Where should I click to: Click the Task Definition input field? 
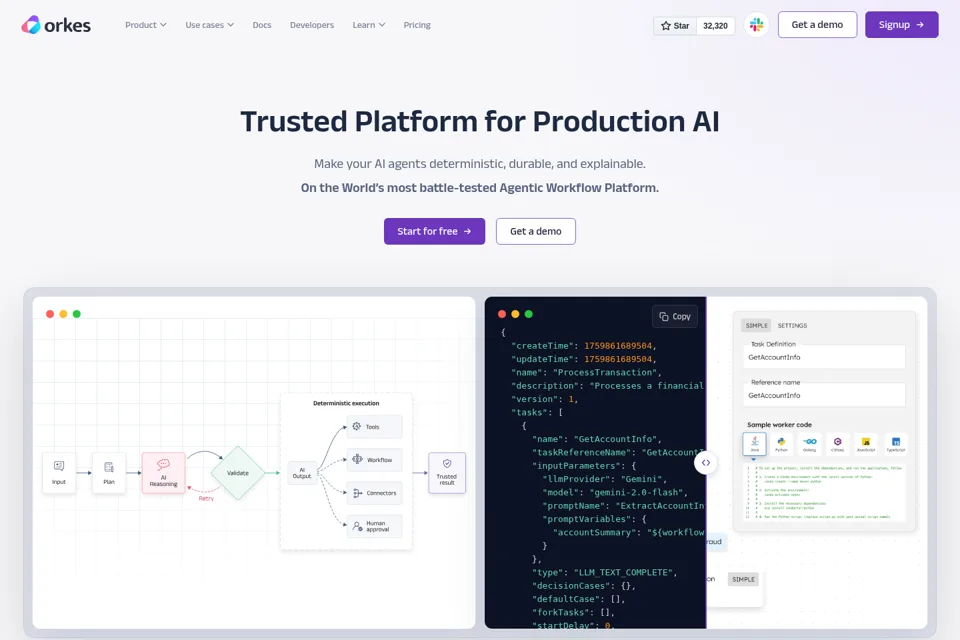click(824, 357)
